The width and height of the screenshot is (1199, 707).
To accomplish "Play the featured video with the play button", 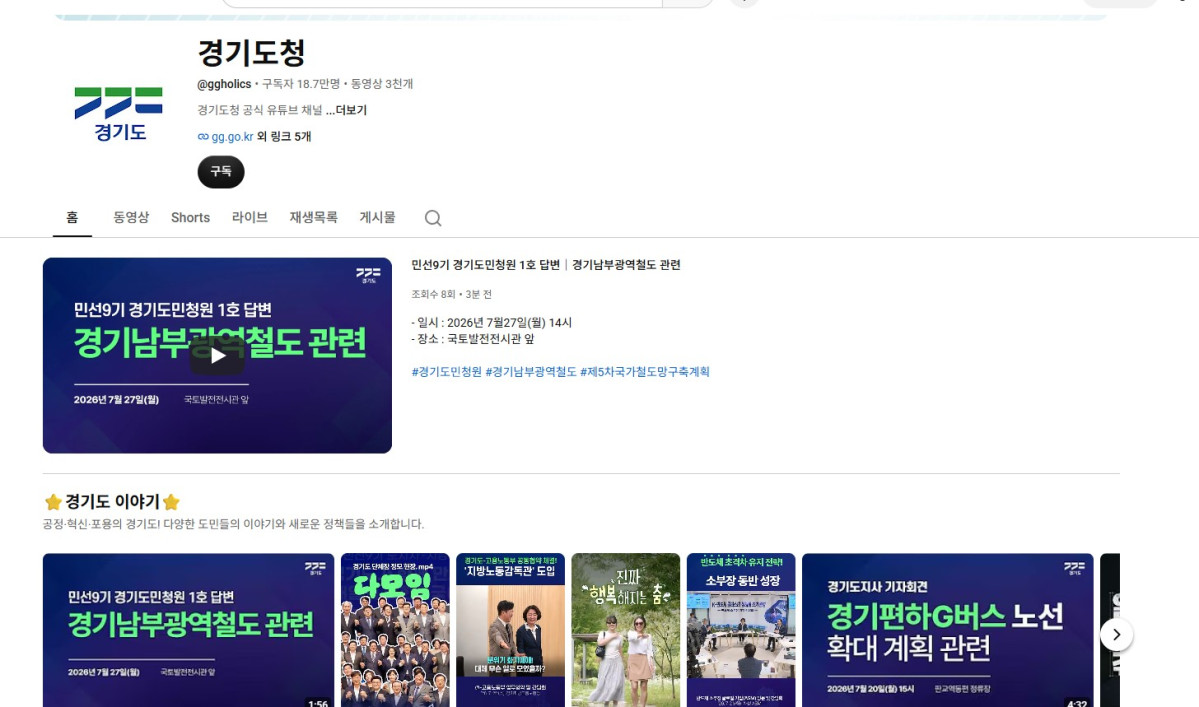I will point(217,355).
